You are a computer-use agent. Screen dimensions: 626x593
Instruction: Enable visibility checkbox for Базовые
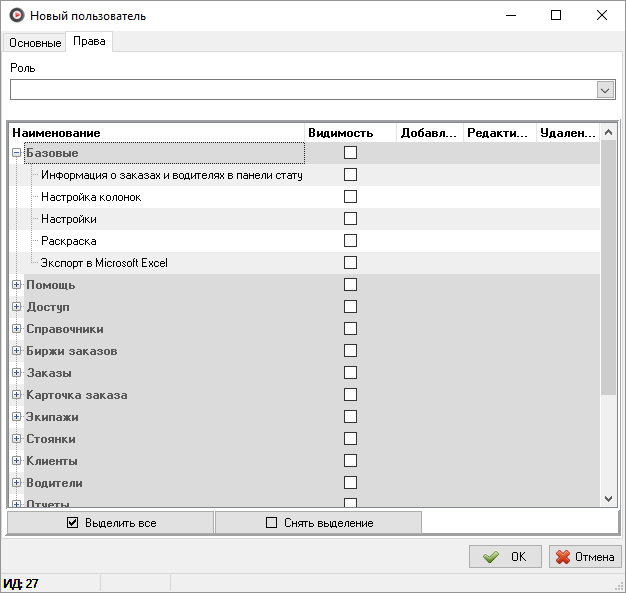[350, 153]
